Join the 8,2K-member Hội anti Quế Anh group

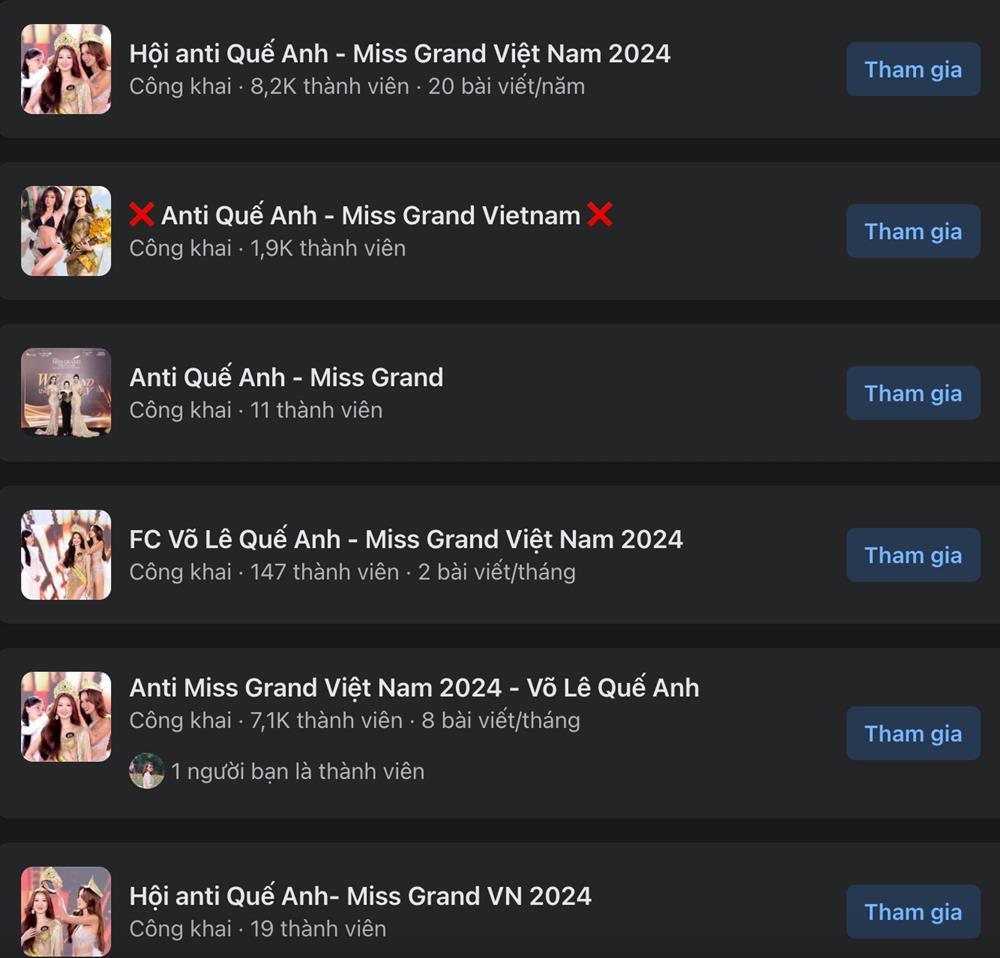coord(913,70)
